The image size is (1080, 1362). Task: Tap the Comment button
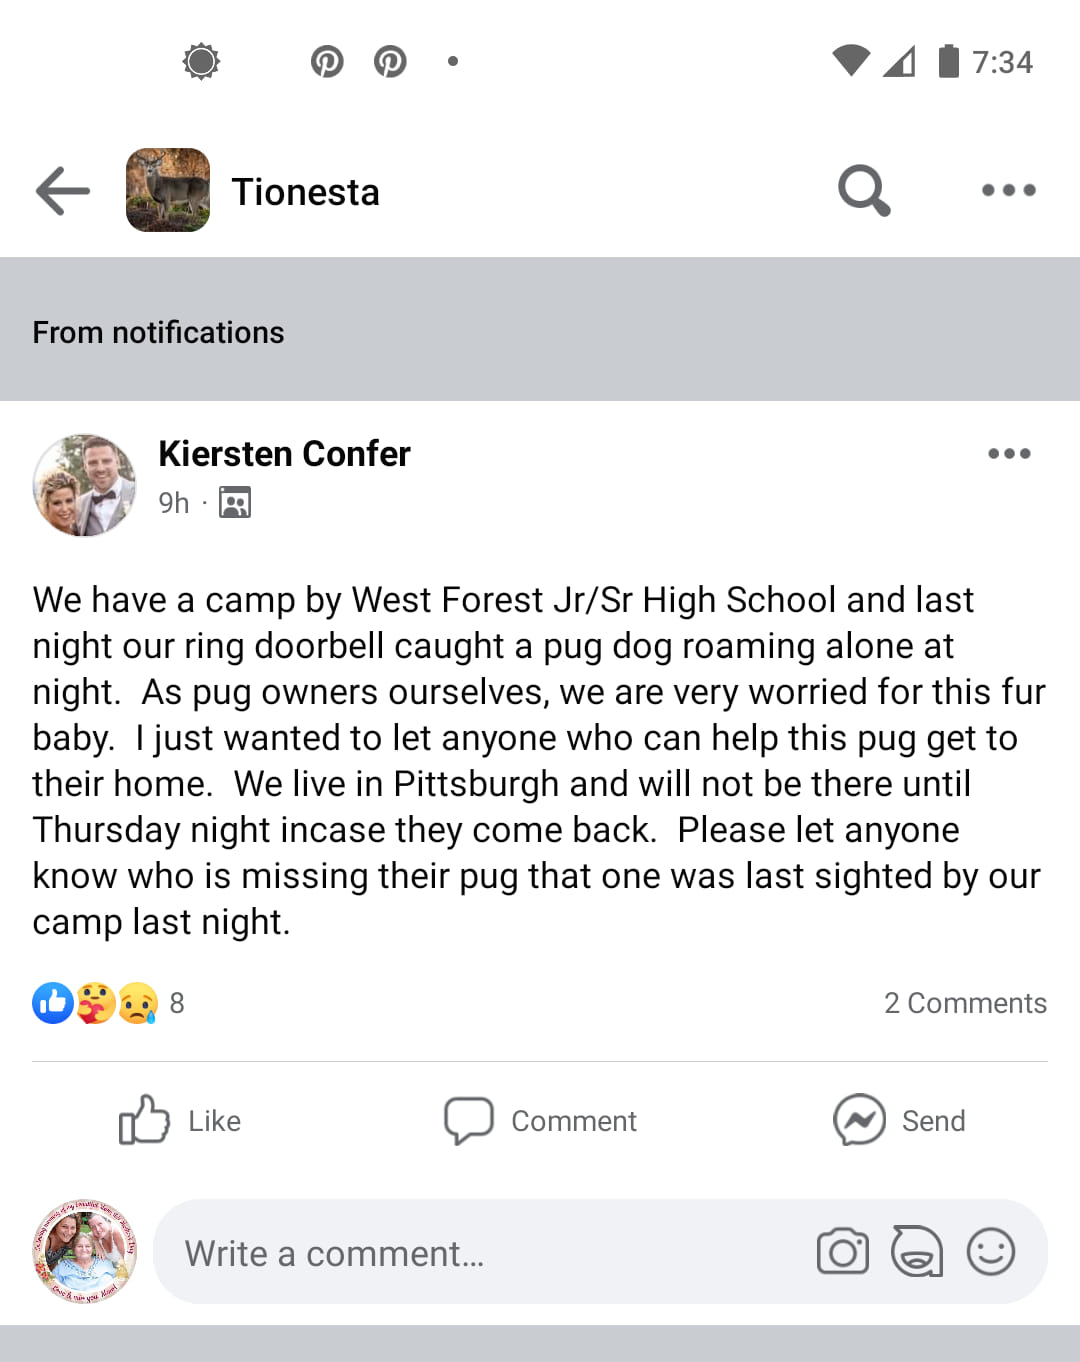click(540, 1120)
